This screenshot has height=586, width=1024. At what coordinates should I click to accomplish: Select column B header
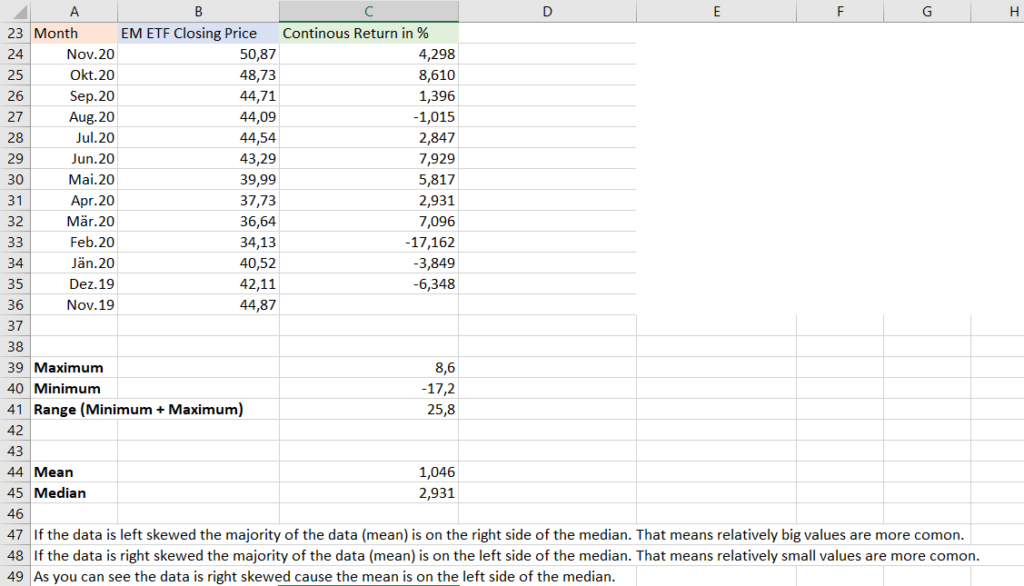[x=199, y=11]
